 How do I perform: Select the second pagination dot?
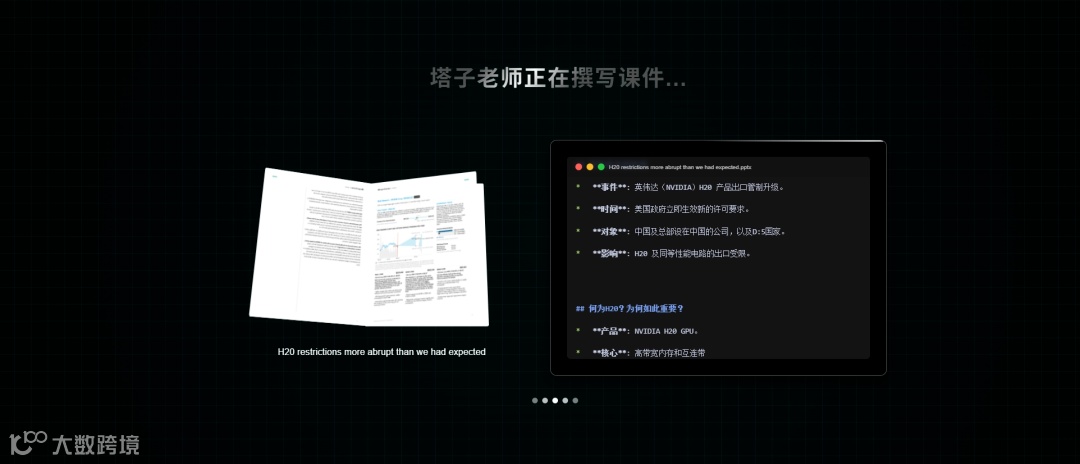point(545,400)
